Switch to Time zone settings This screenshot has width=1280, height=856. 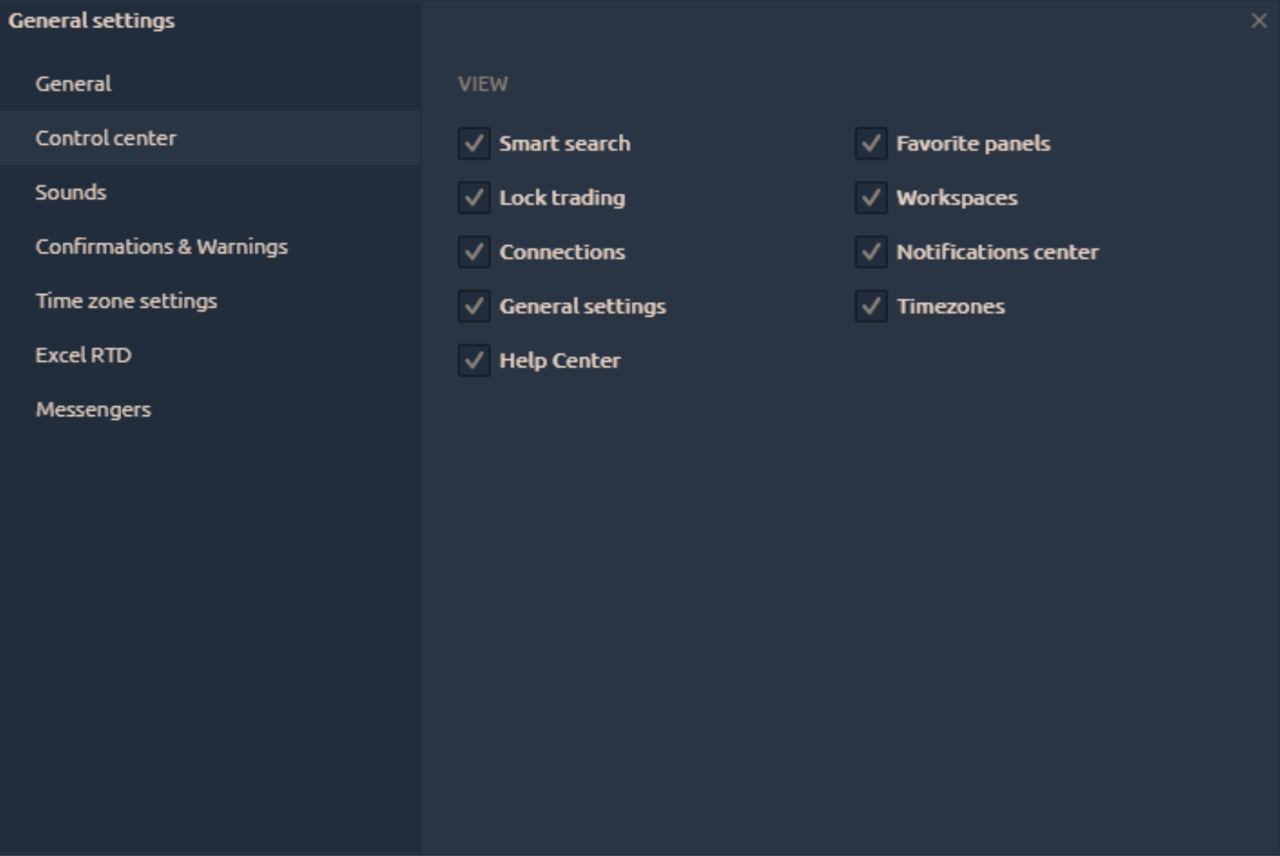126,301
